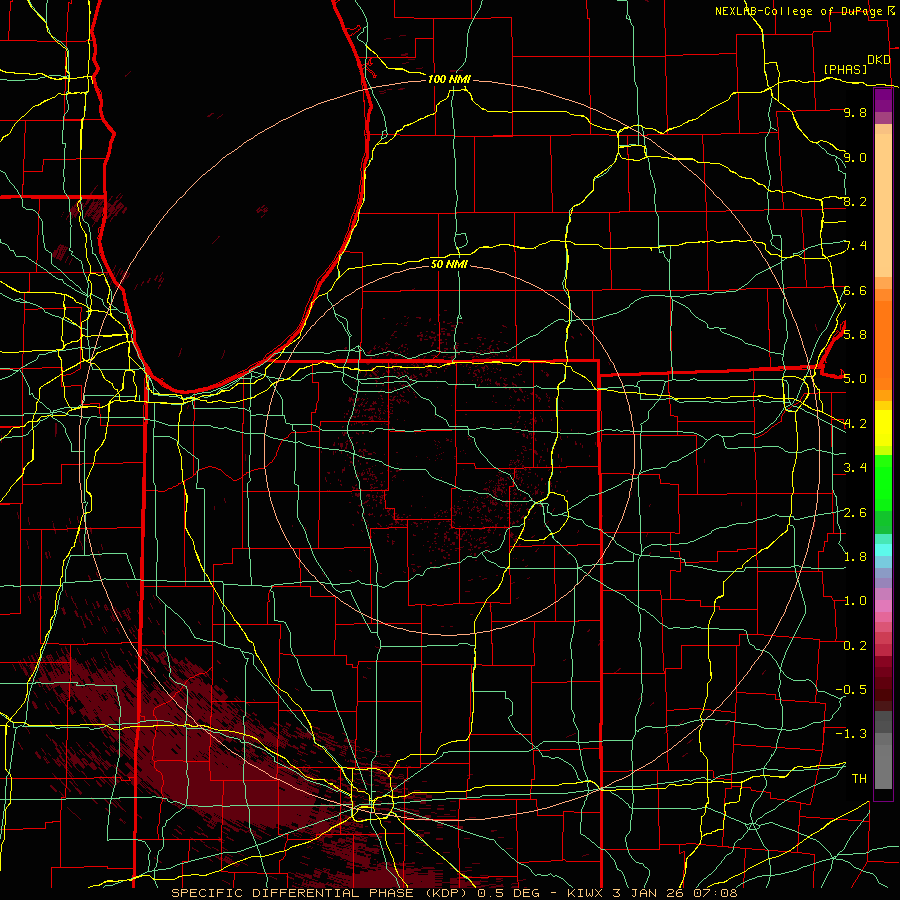Click the yellow band of the color scale
The height and width of the screenshot is (900, 900).
[x=883, y=428]
